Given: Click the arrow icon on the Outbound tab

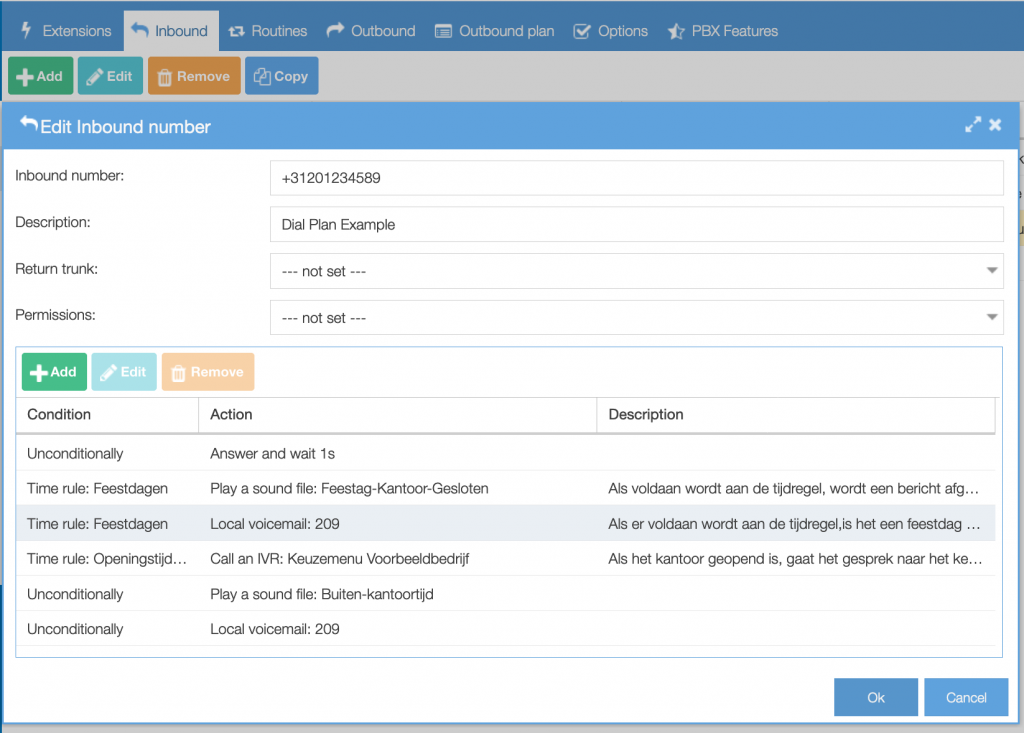Looking at the screenshot, I should click(x=335, y=30).
